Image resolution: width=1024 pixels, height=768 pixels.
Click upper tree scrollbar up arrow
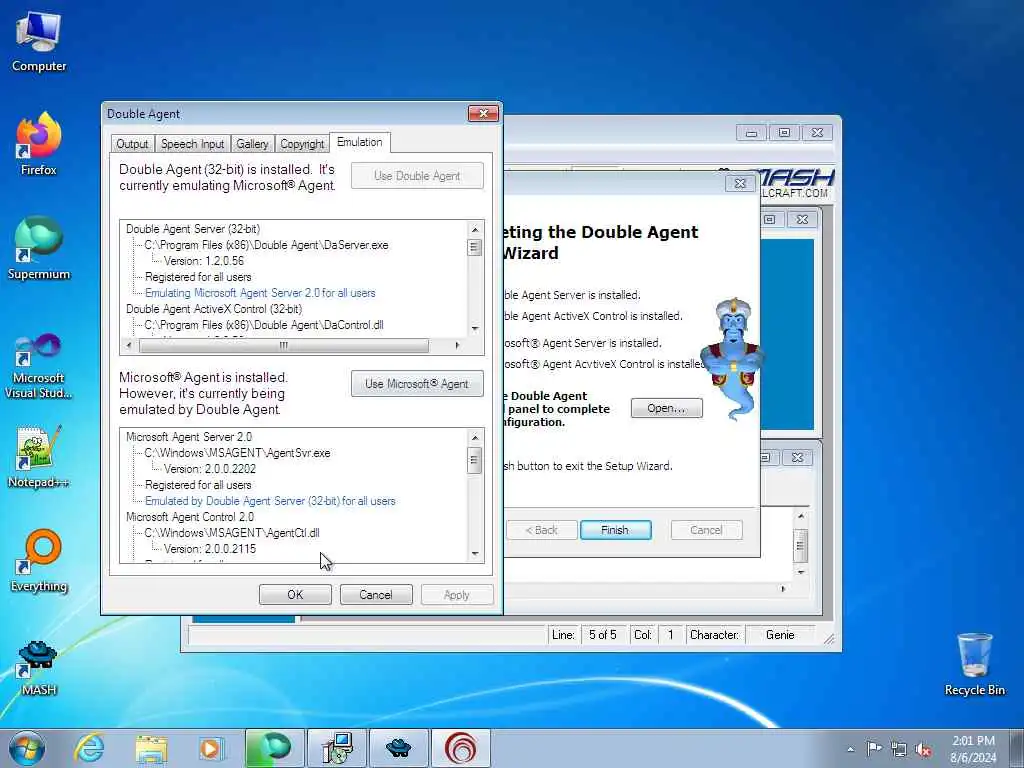pos(475,229)
